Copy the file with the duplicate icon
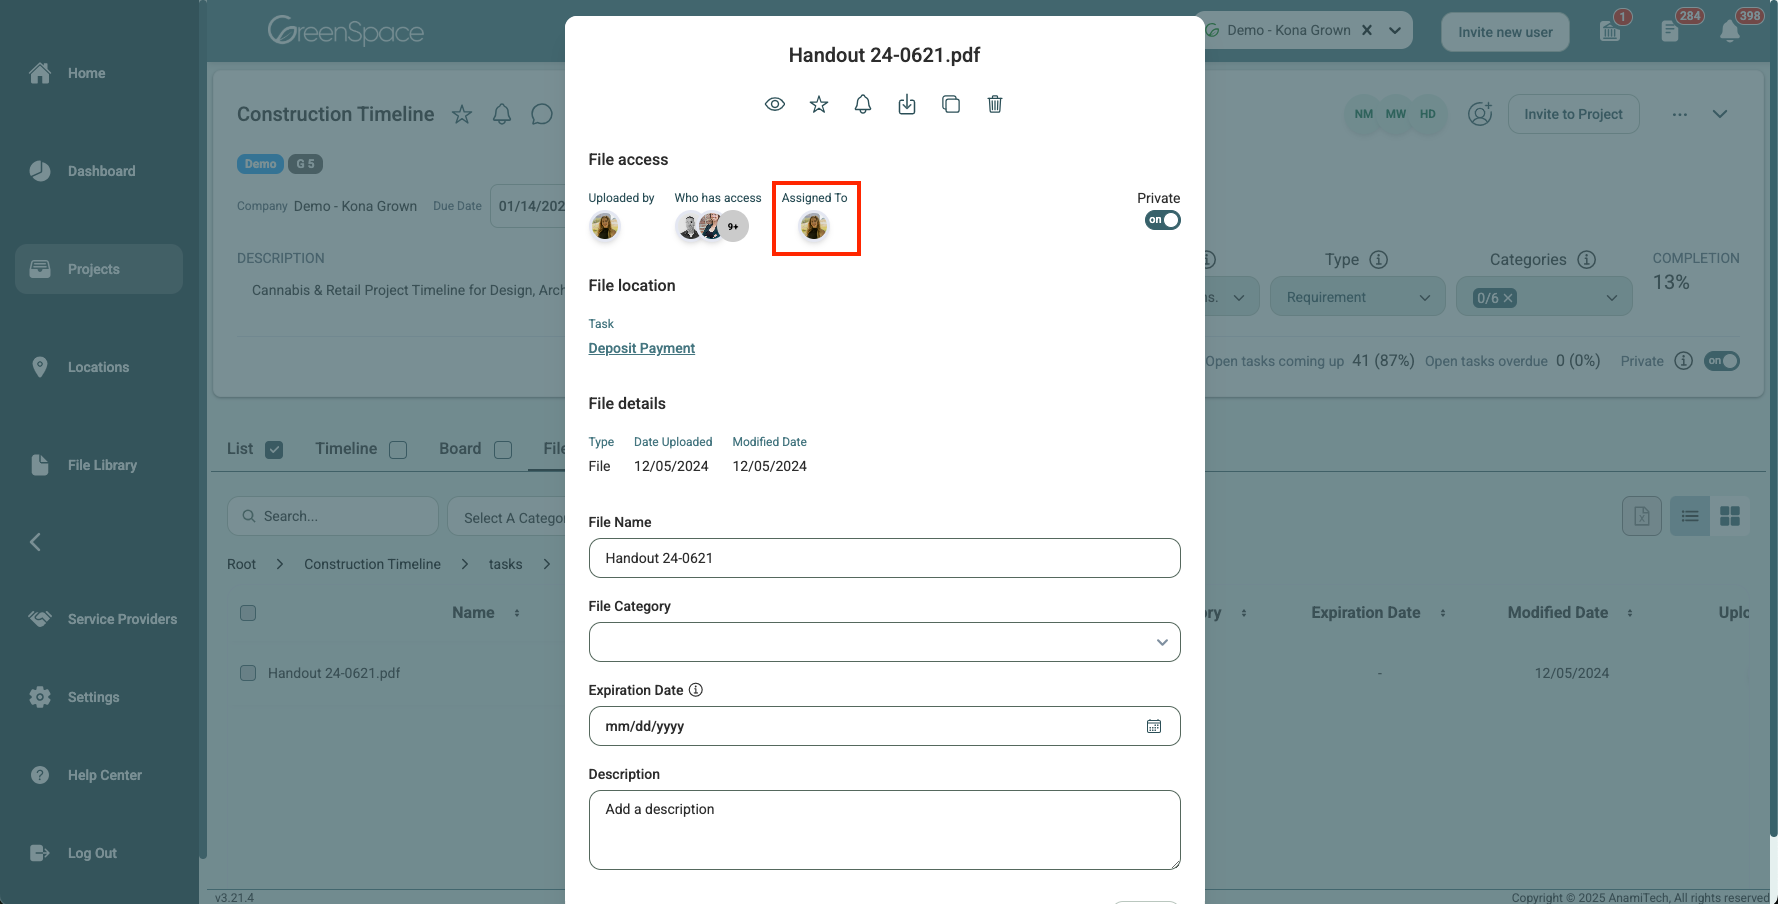 click(x=951, y=104)
